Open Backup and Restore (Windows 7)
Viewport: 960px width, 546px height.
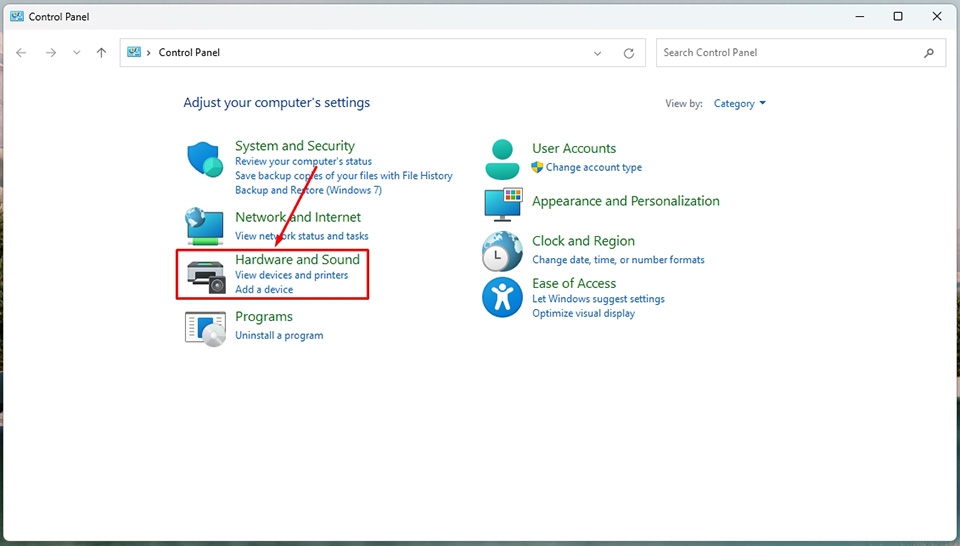pos(309,190)
